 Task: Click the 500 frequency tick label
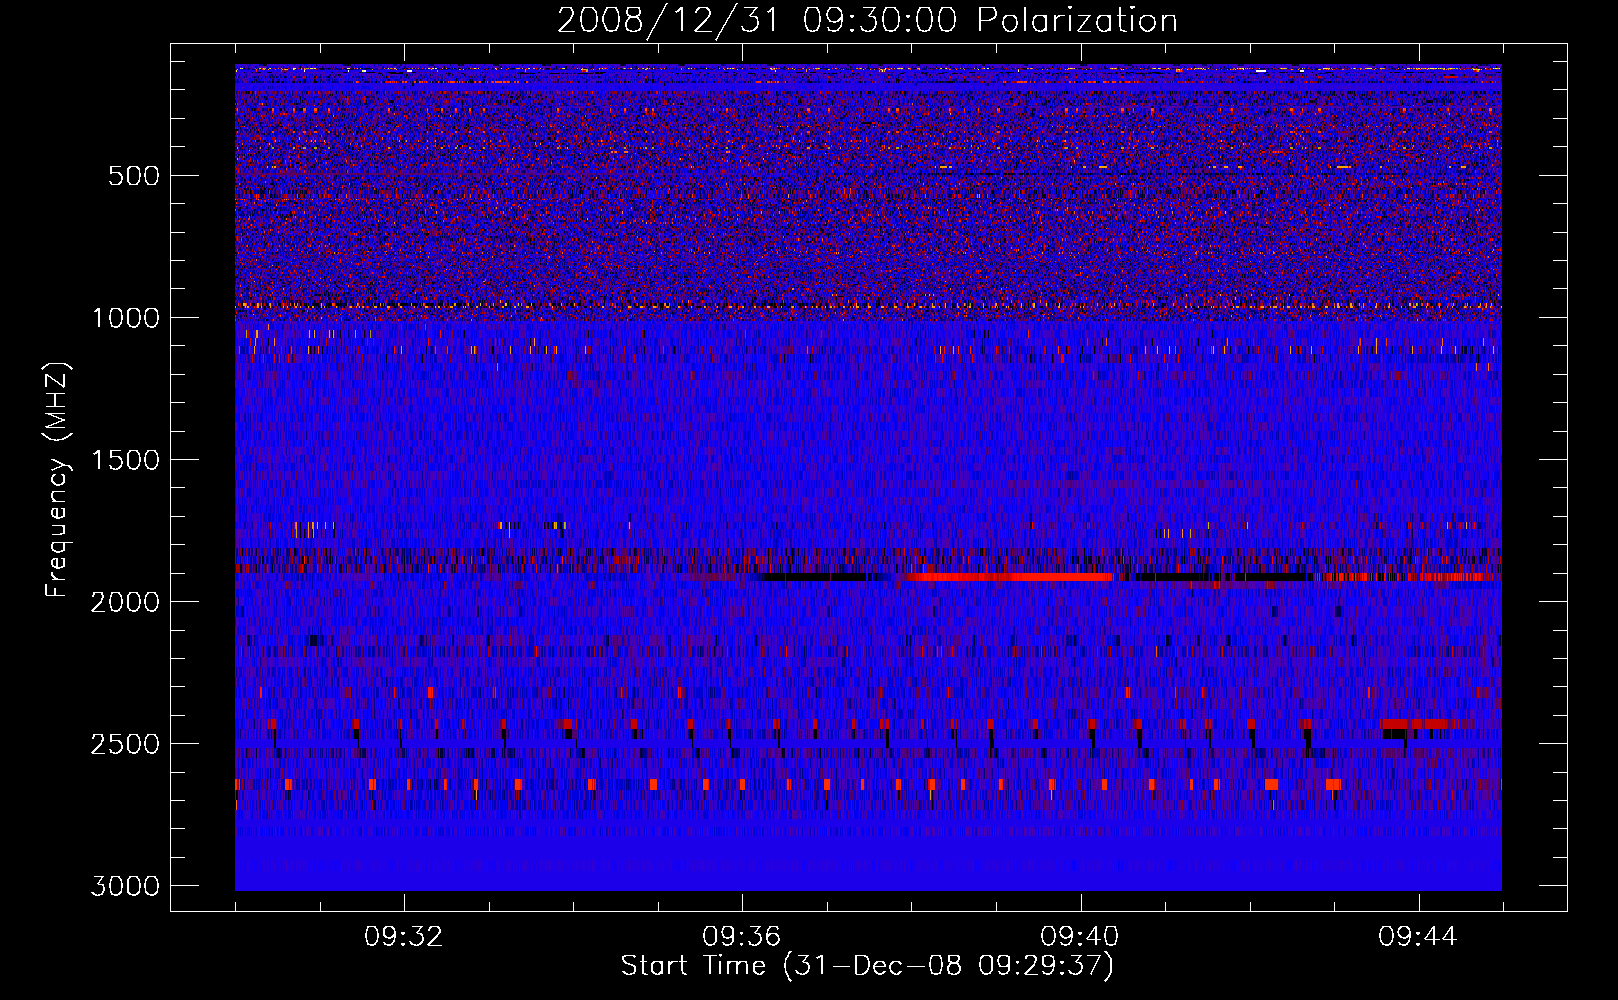[134, 176]
